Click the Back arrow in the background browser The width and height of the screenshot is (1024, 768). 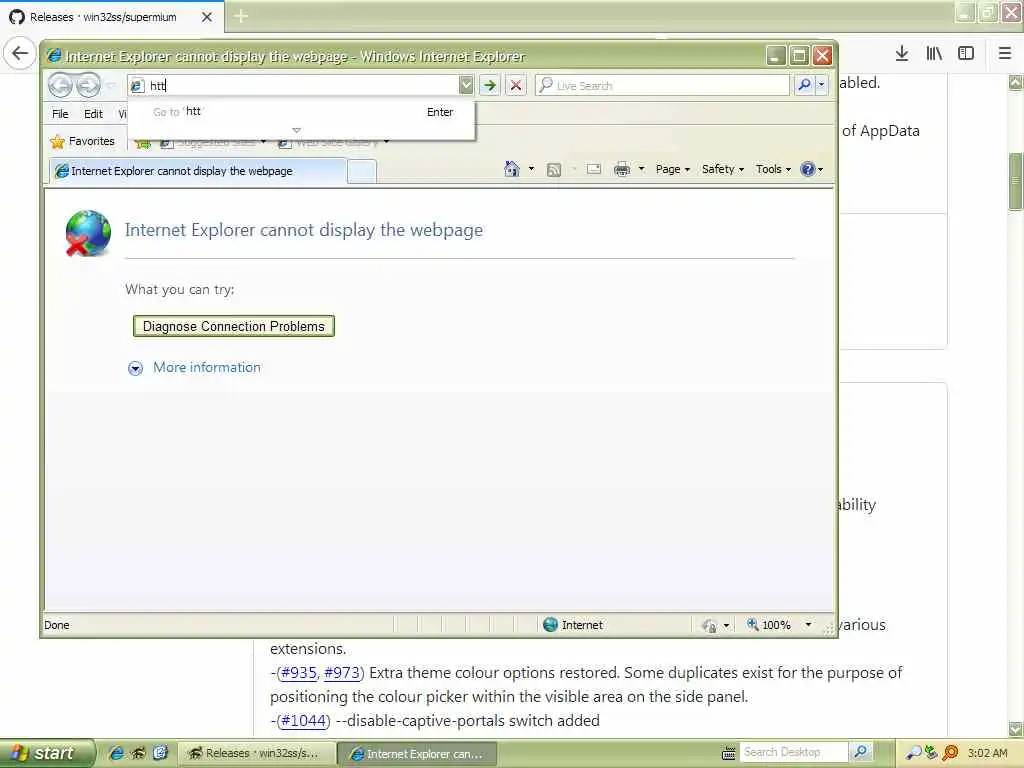point(20,53)
